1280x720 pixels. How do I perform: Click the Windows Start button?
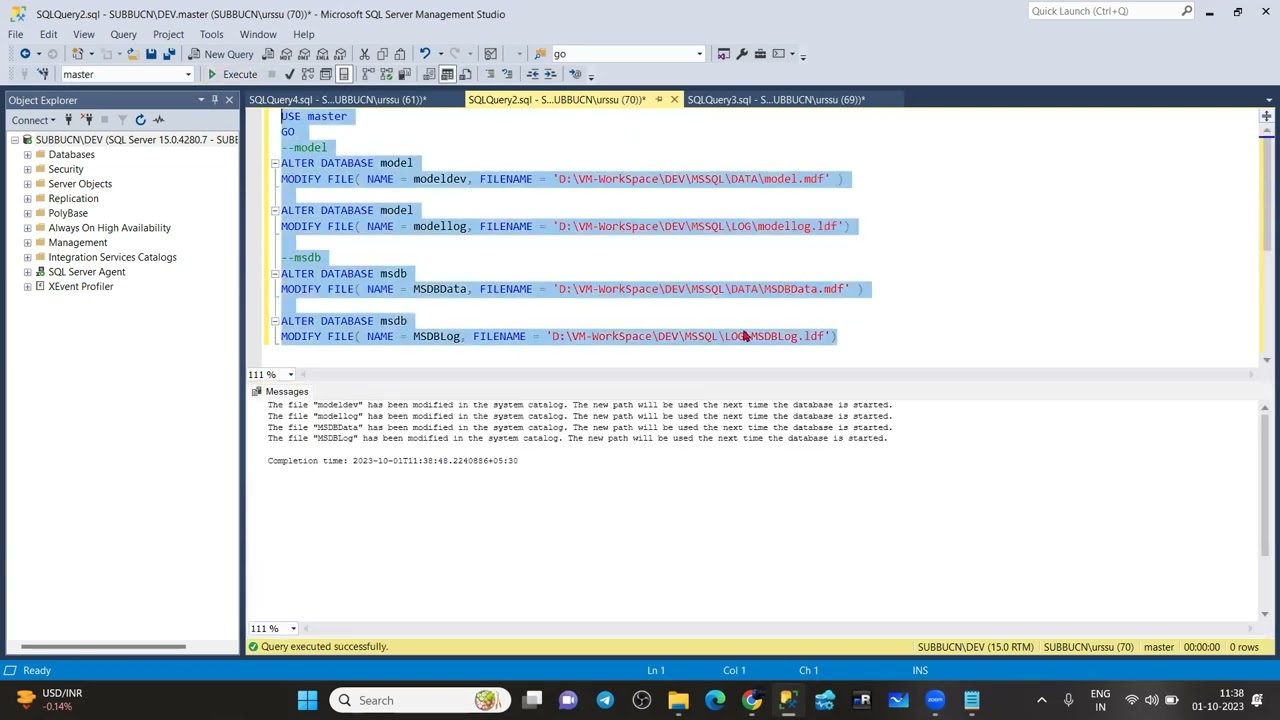(x=307, y=700)
